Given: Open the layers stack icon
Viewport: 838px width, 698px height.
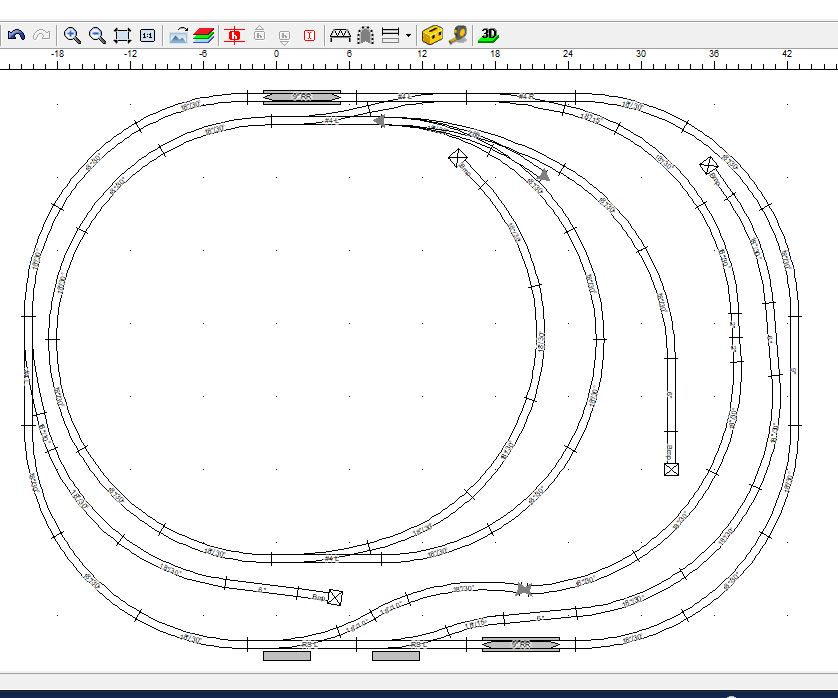Looking at the screenshot, I should click(204, 35).
